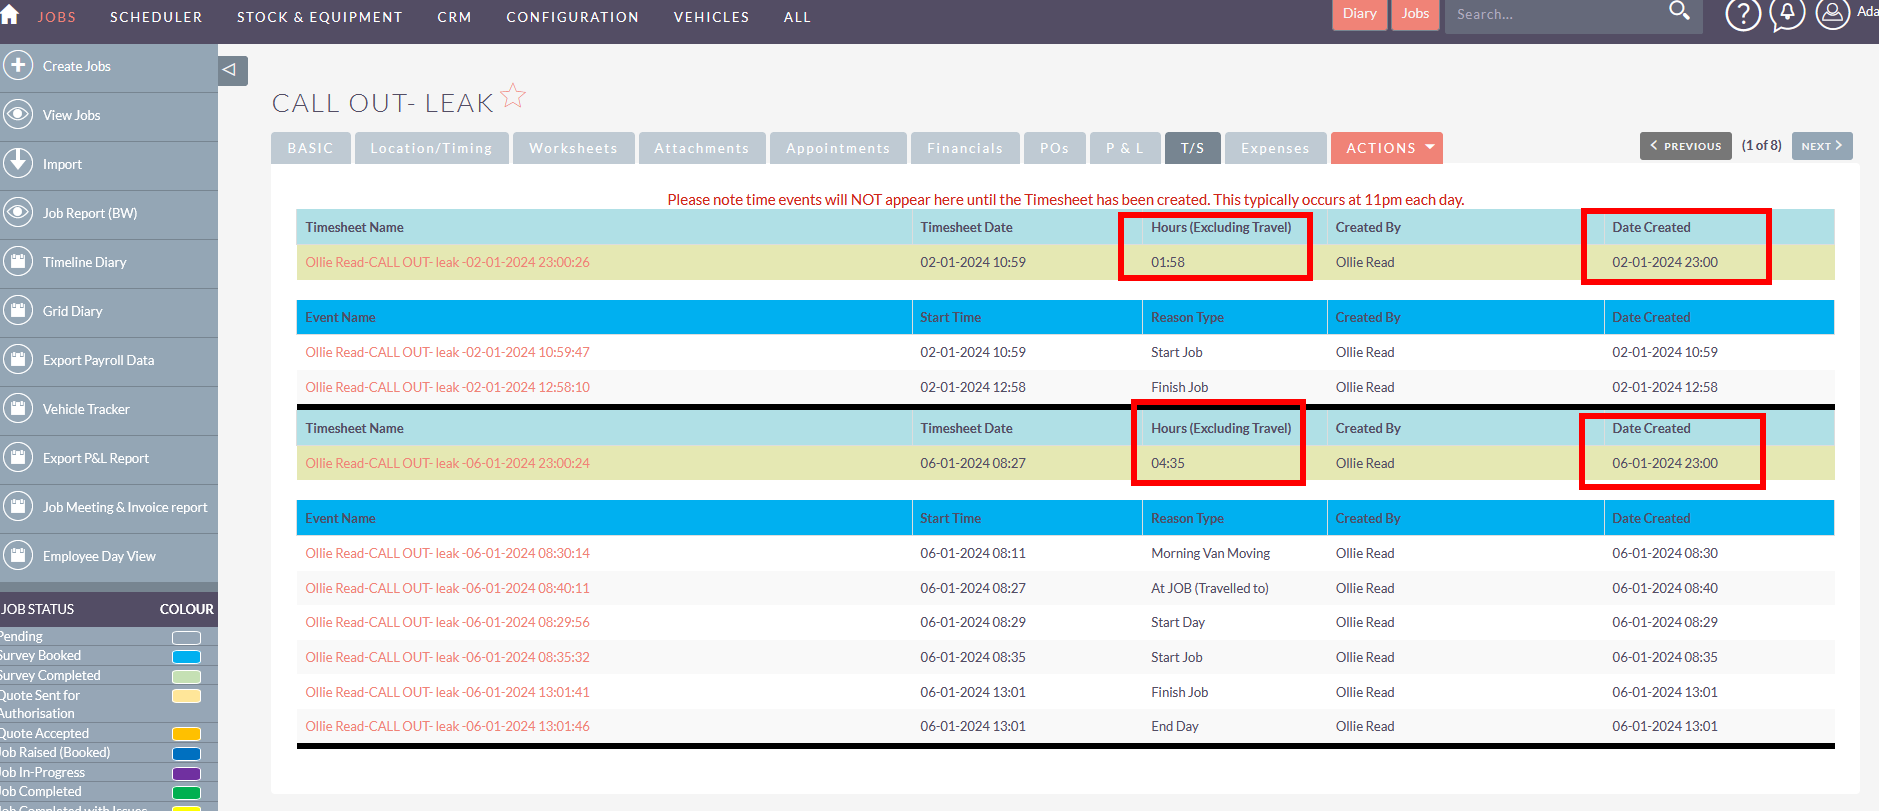Viewport: 1879px width, 811px height.
Task: Open the ACTIONS dropdown
Action: click(1386, 148)
